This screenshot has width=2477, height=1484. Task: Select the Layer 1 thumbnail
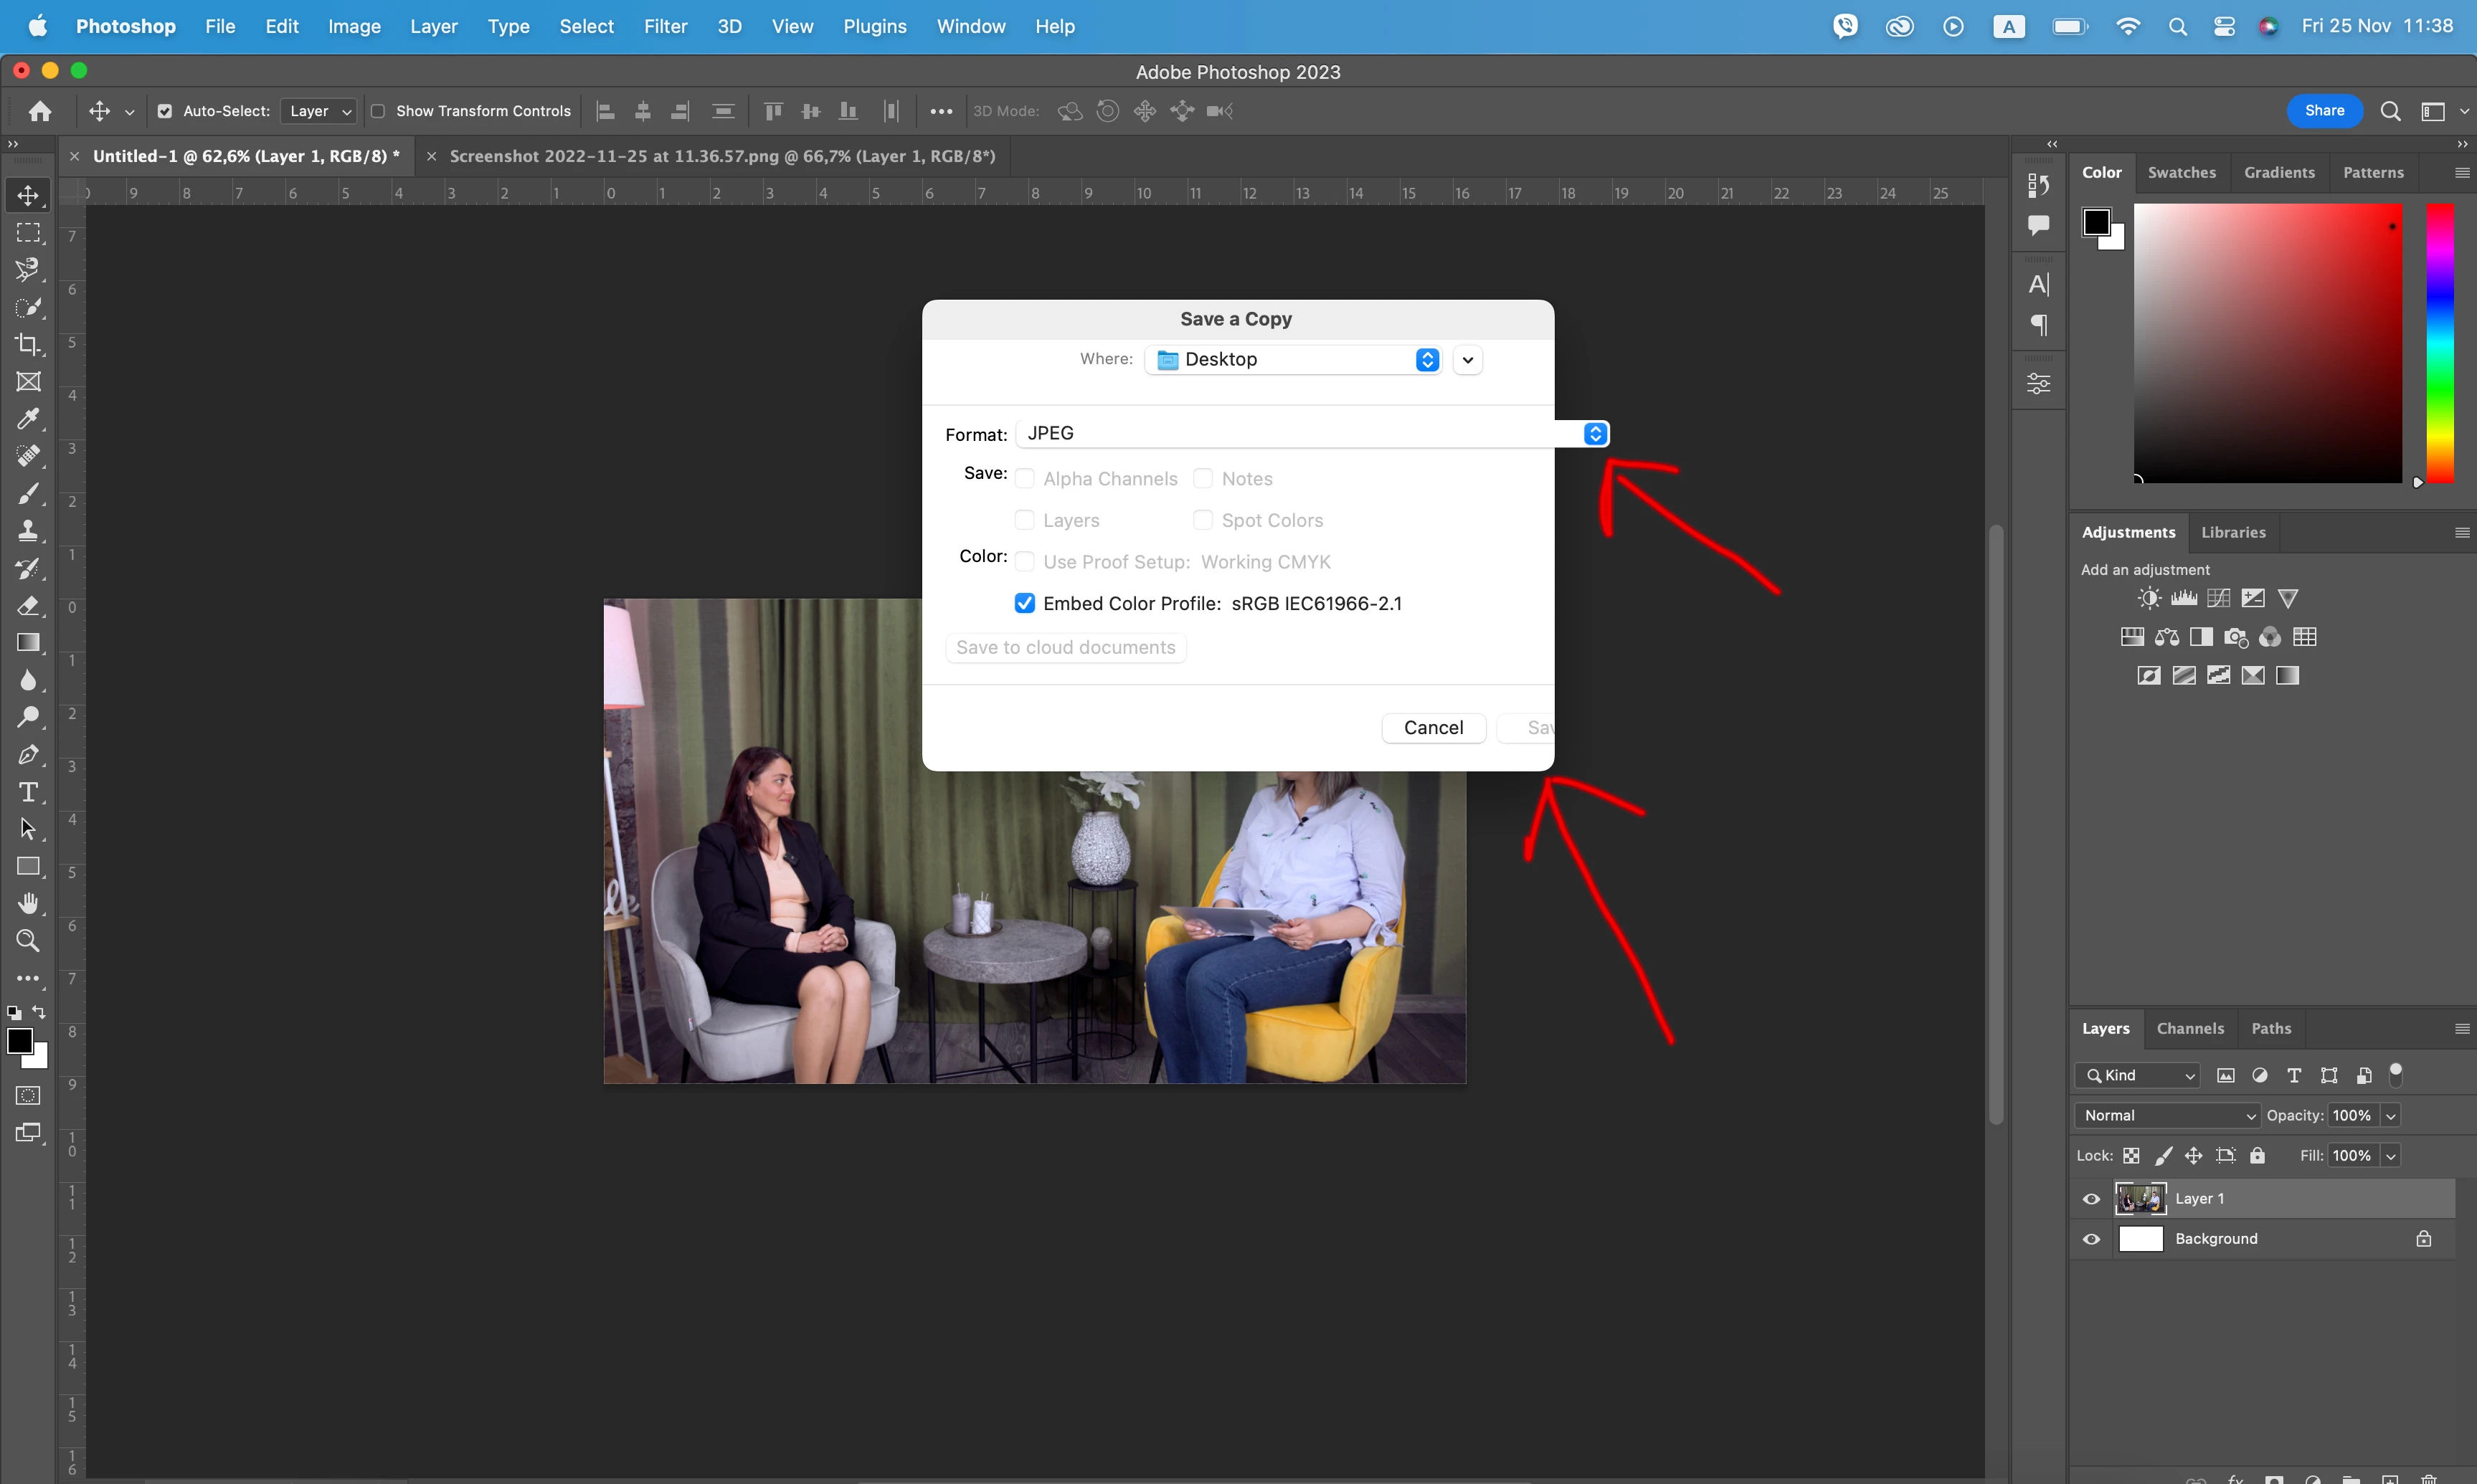(x=2140, y=1198)
